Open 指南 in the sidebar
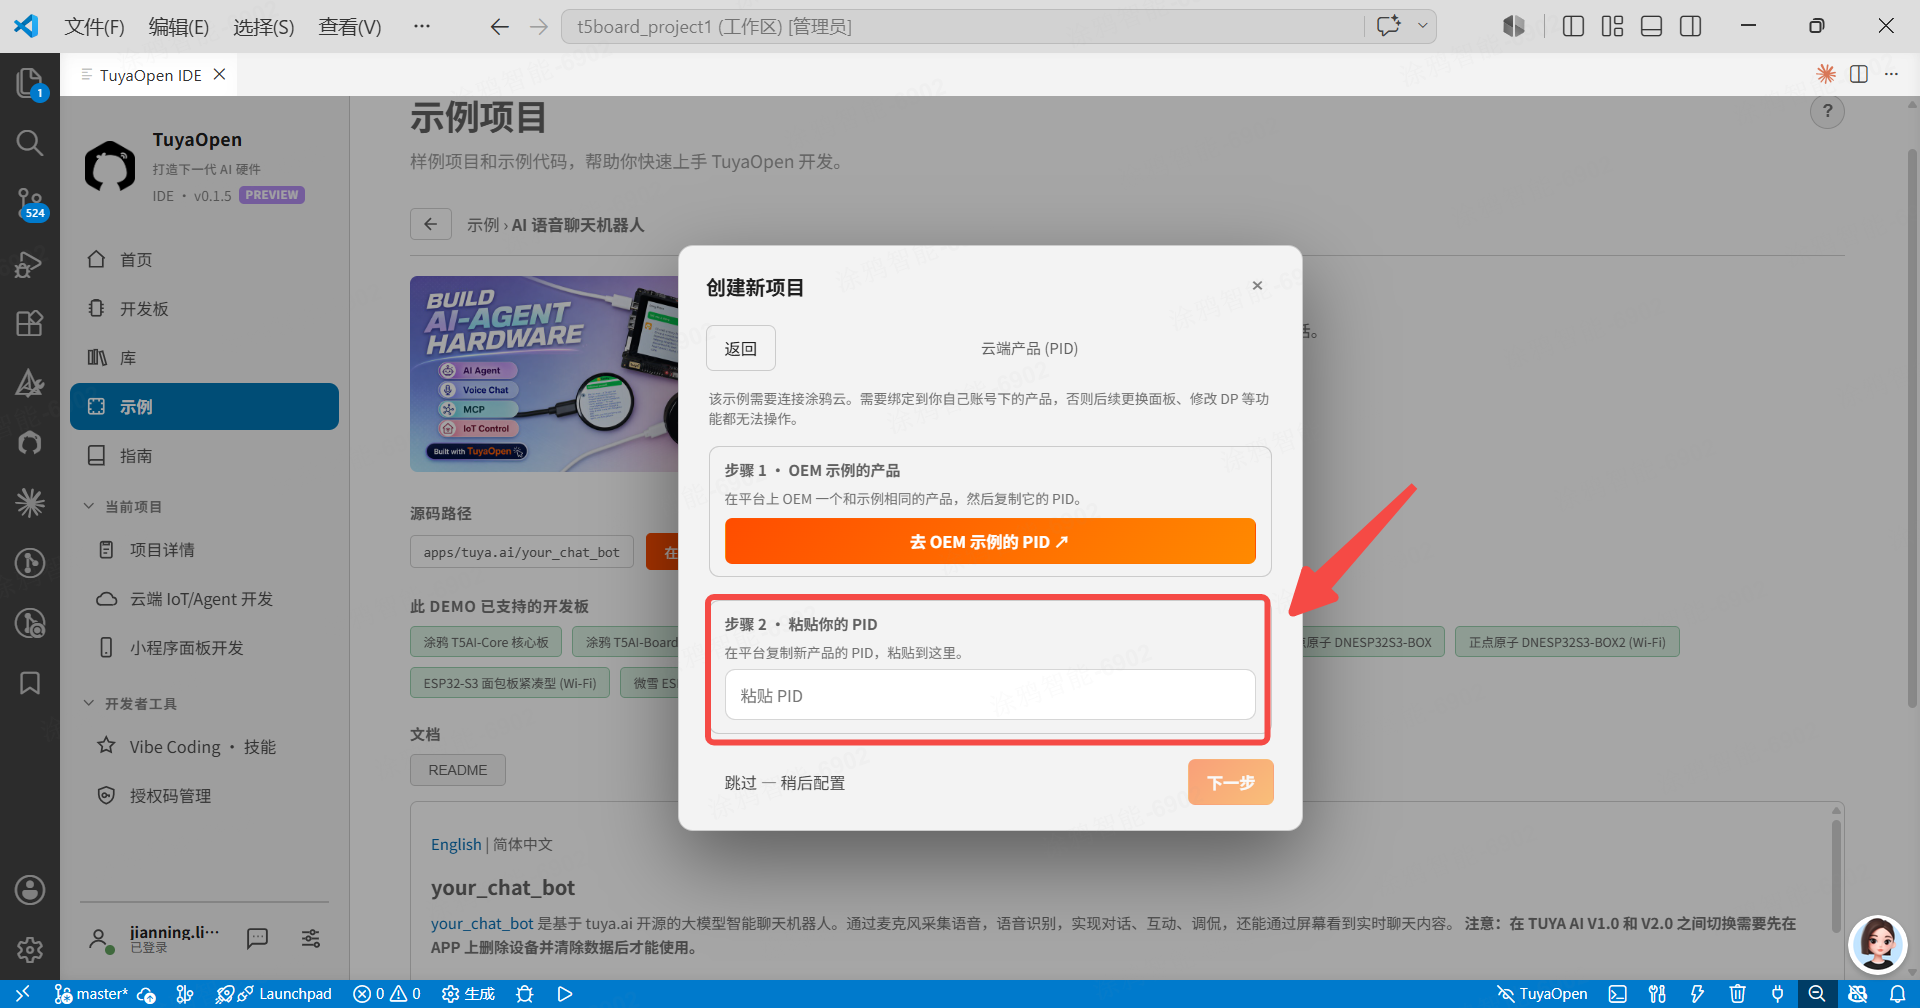Image resolution: width=1920 pixels, height=1008 pixels. (204, 456)
